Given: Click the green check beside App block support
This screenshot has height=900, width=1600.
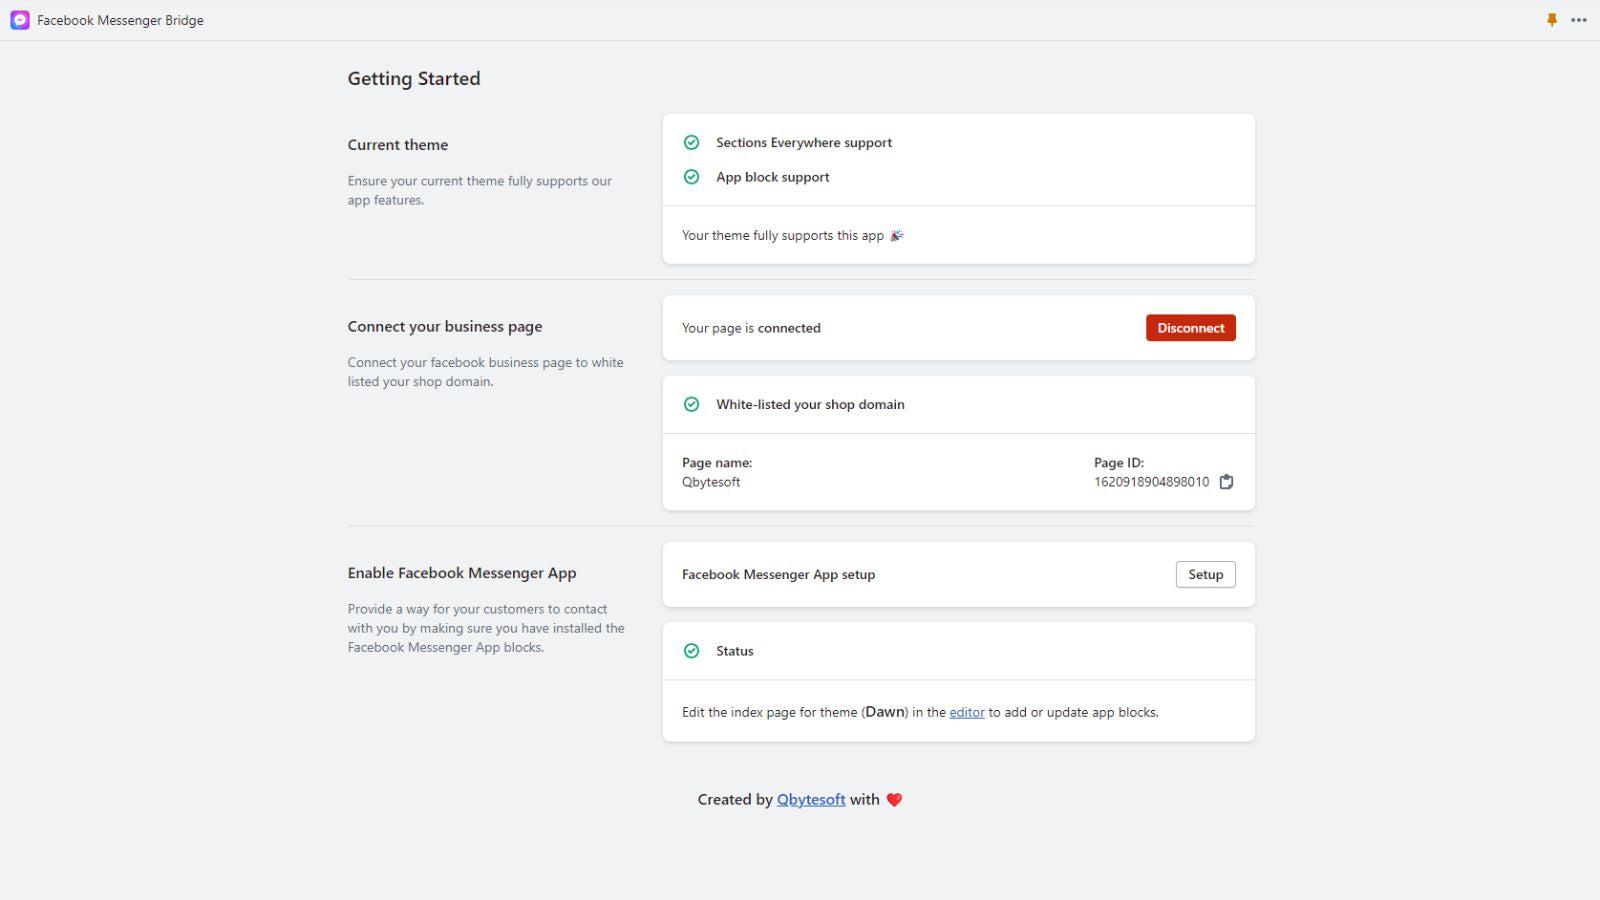Looking at the screenshot, I should pyautogui.click(x=691, y=177).
